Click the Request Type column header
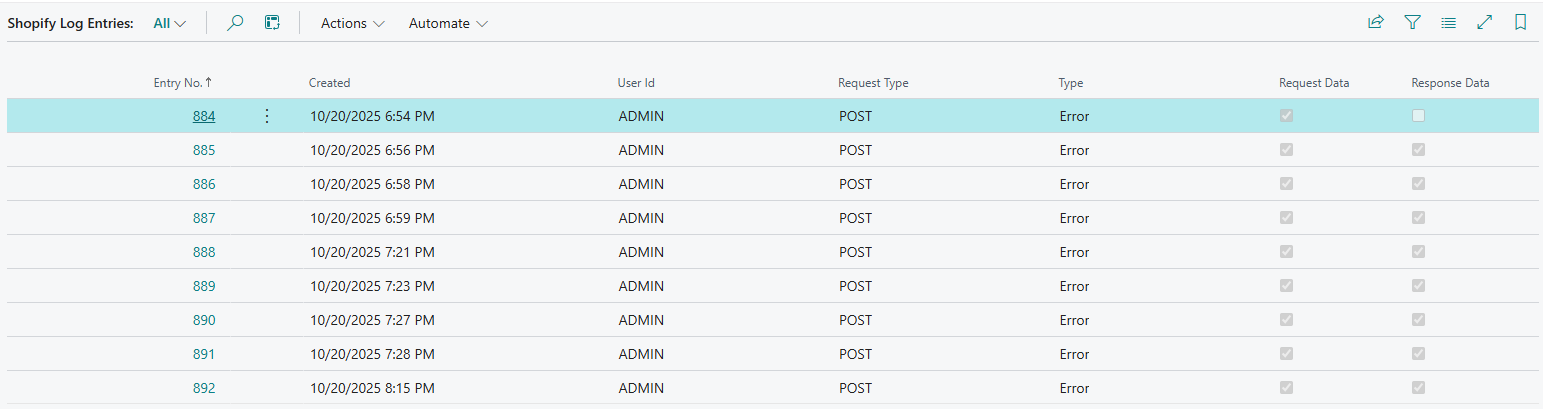 872,83
